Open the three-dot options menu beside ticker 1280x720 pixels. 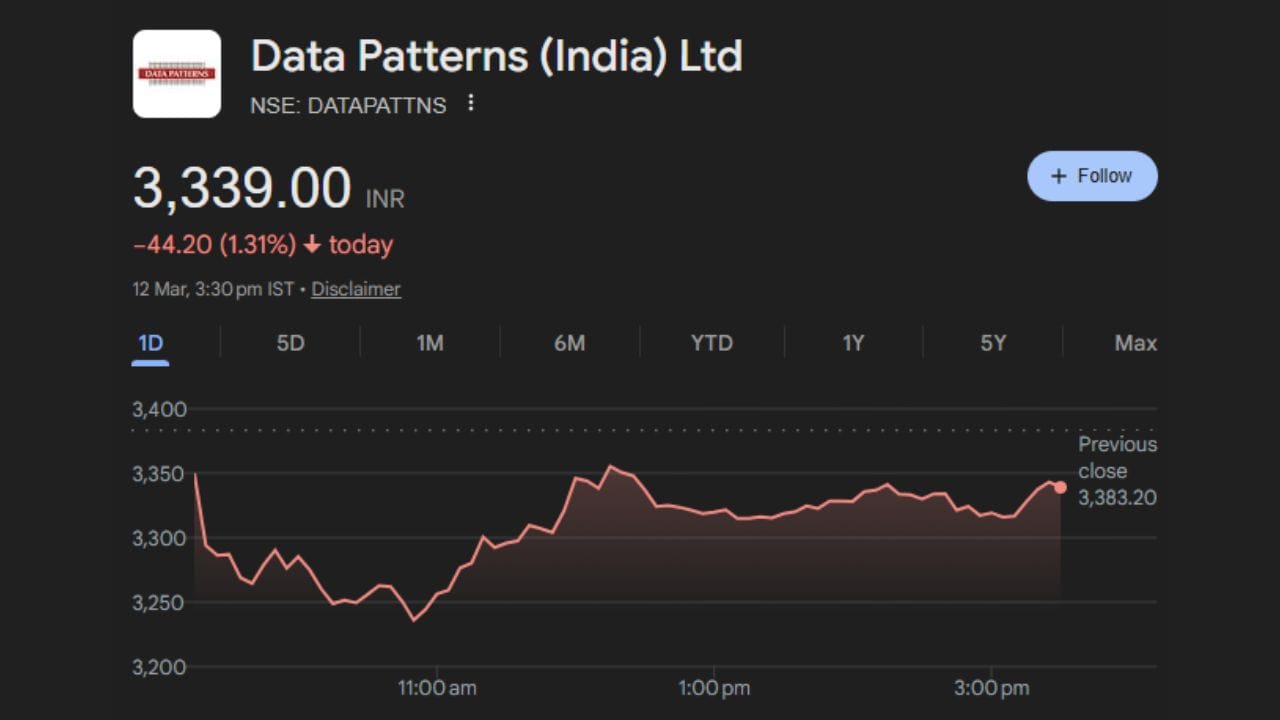(x=471, y=103)
